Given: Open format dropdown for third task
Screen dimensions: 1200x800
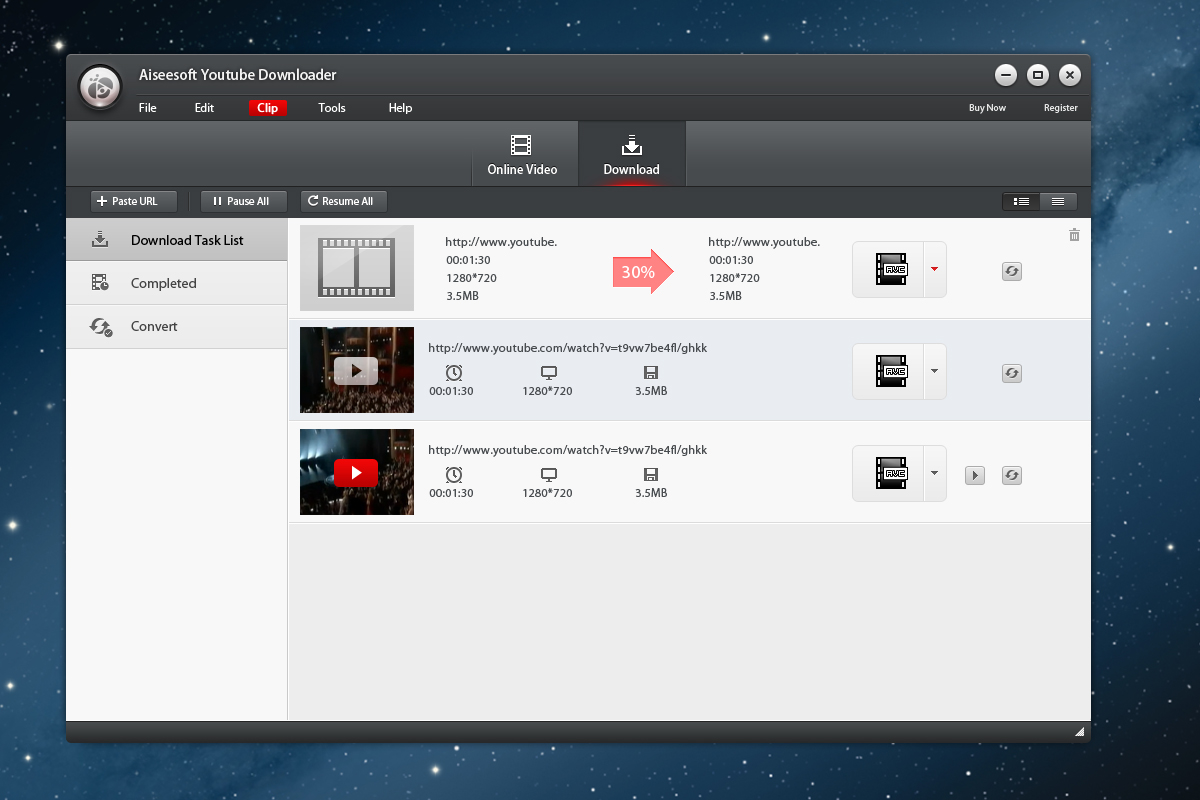Looking at the screenshot, I should click(934, 473).
